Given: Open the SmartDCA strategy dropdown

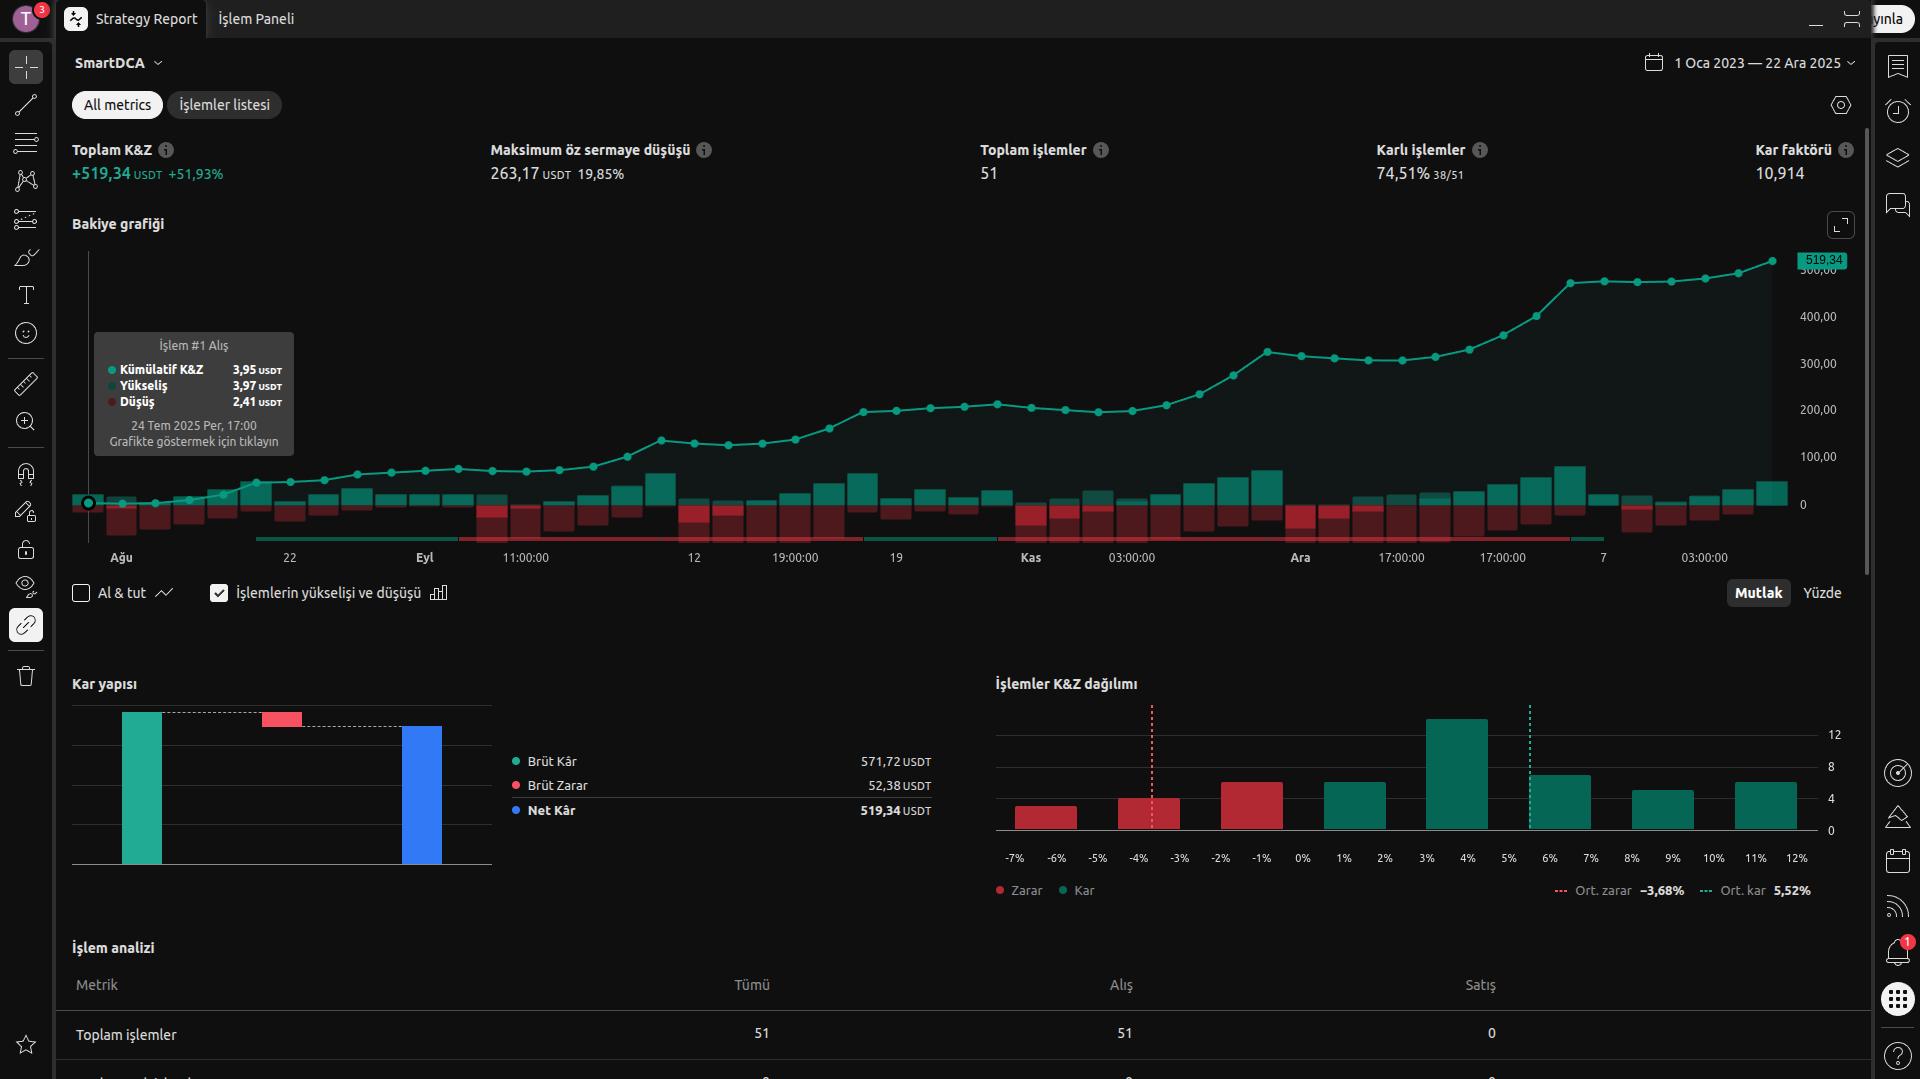Looking at the screenshot, I should 118,63.
